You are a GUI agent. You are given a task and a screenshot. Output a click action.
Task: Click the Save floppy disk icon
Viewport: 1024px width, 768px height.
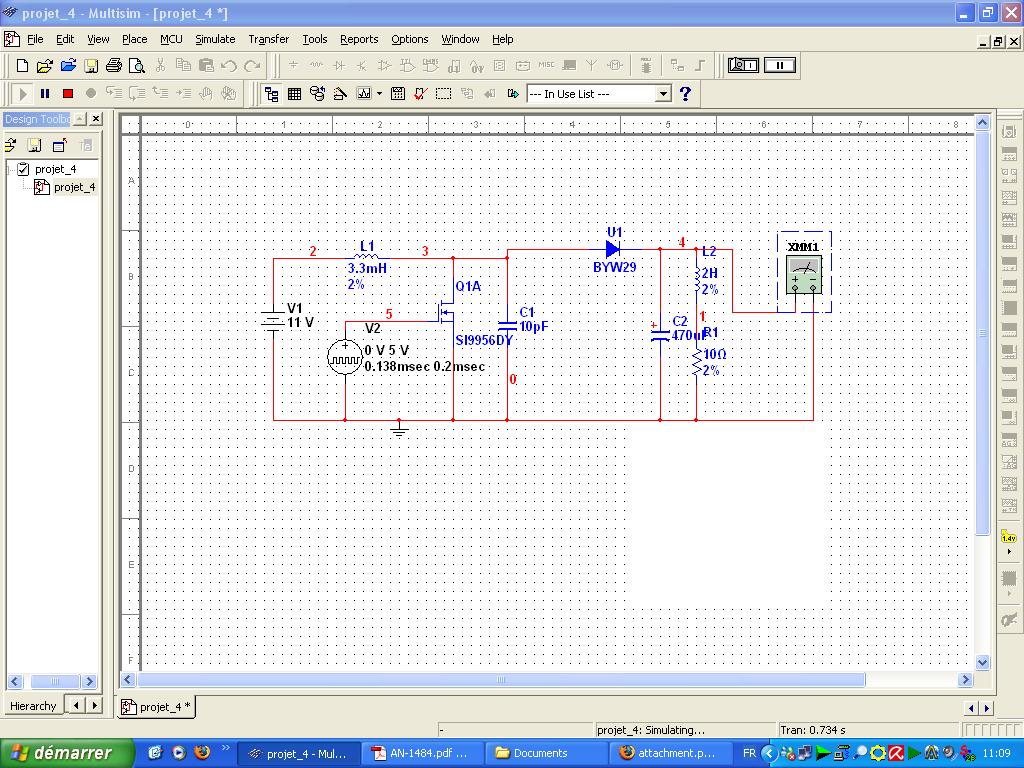pyautogui.click(x=91, y=66)
